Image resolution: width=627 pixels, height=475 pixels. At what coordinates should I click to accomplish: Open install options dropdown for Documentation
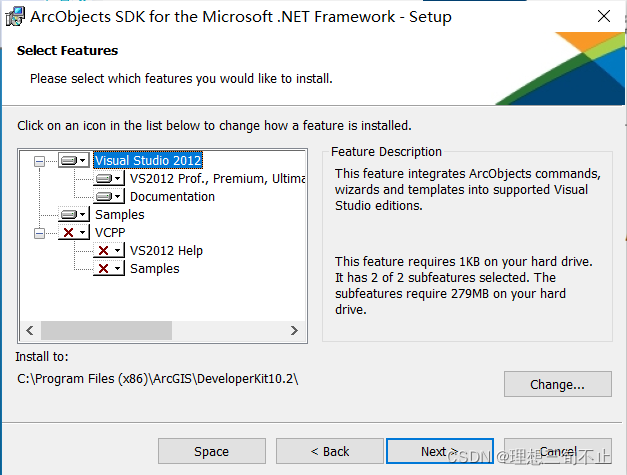[x=109, y=196]
